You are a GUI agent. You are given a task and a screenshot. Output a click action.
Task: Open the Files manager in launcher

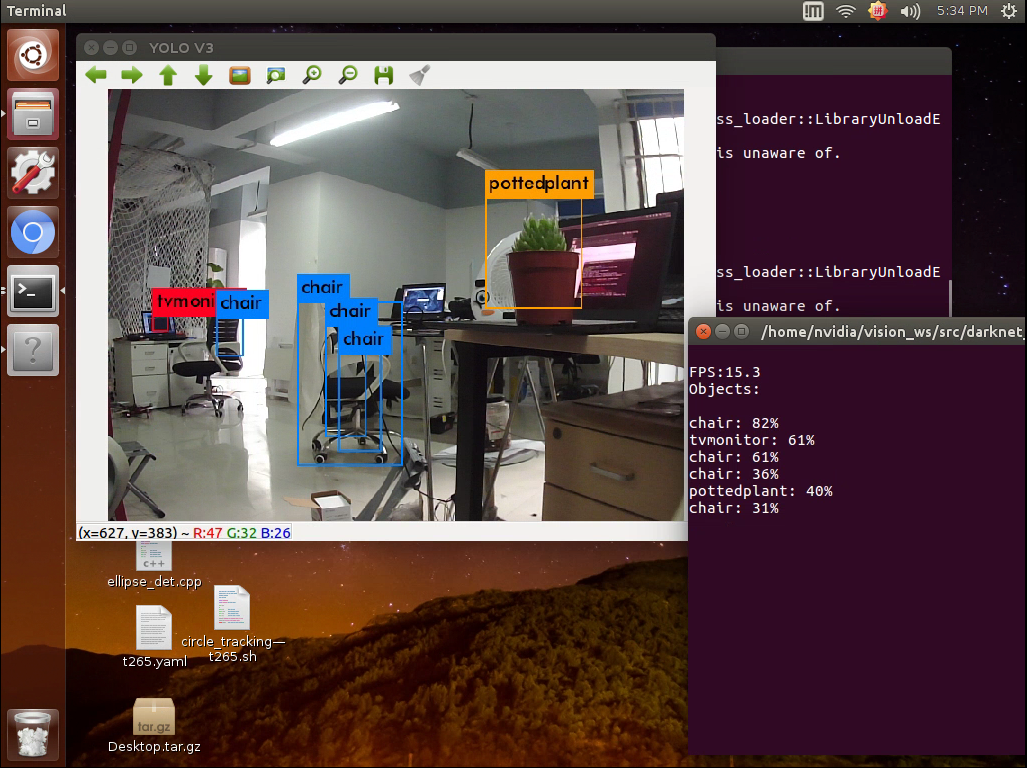(33, 114)
